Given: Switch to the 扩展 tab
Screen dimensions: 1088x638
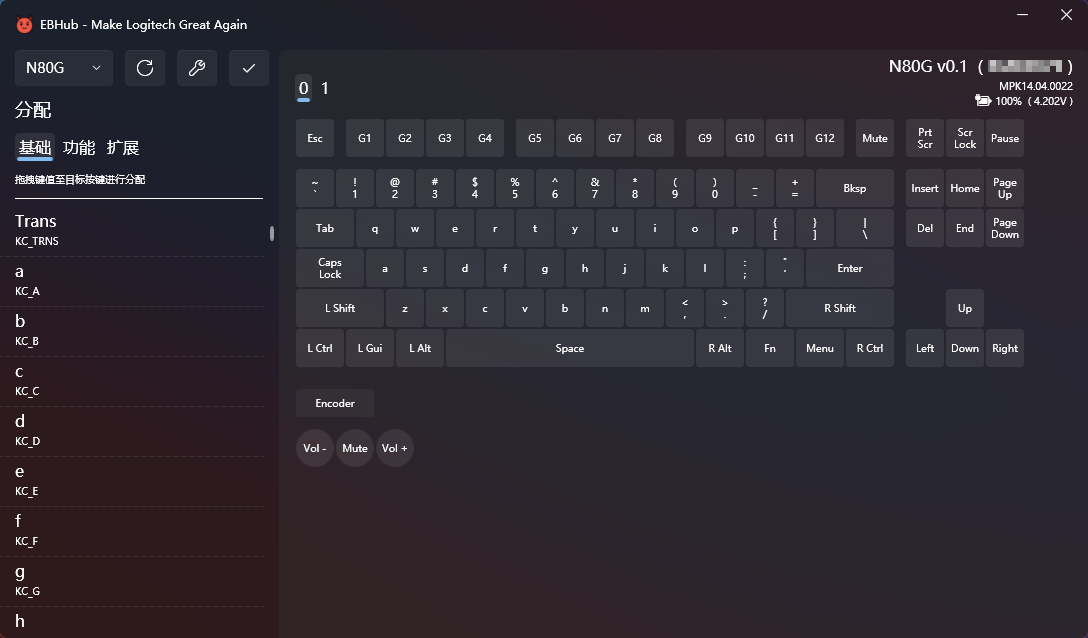Looking at the screenshot, I should coord(123,148).
